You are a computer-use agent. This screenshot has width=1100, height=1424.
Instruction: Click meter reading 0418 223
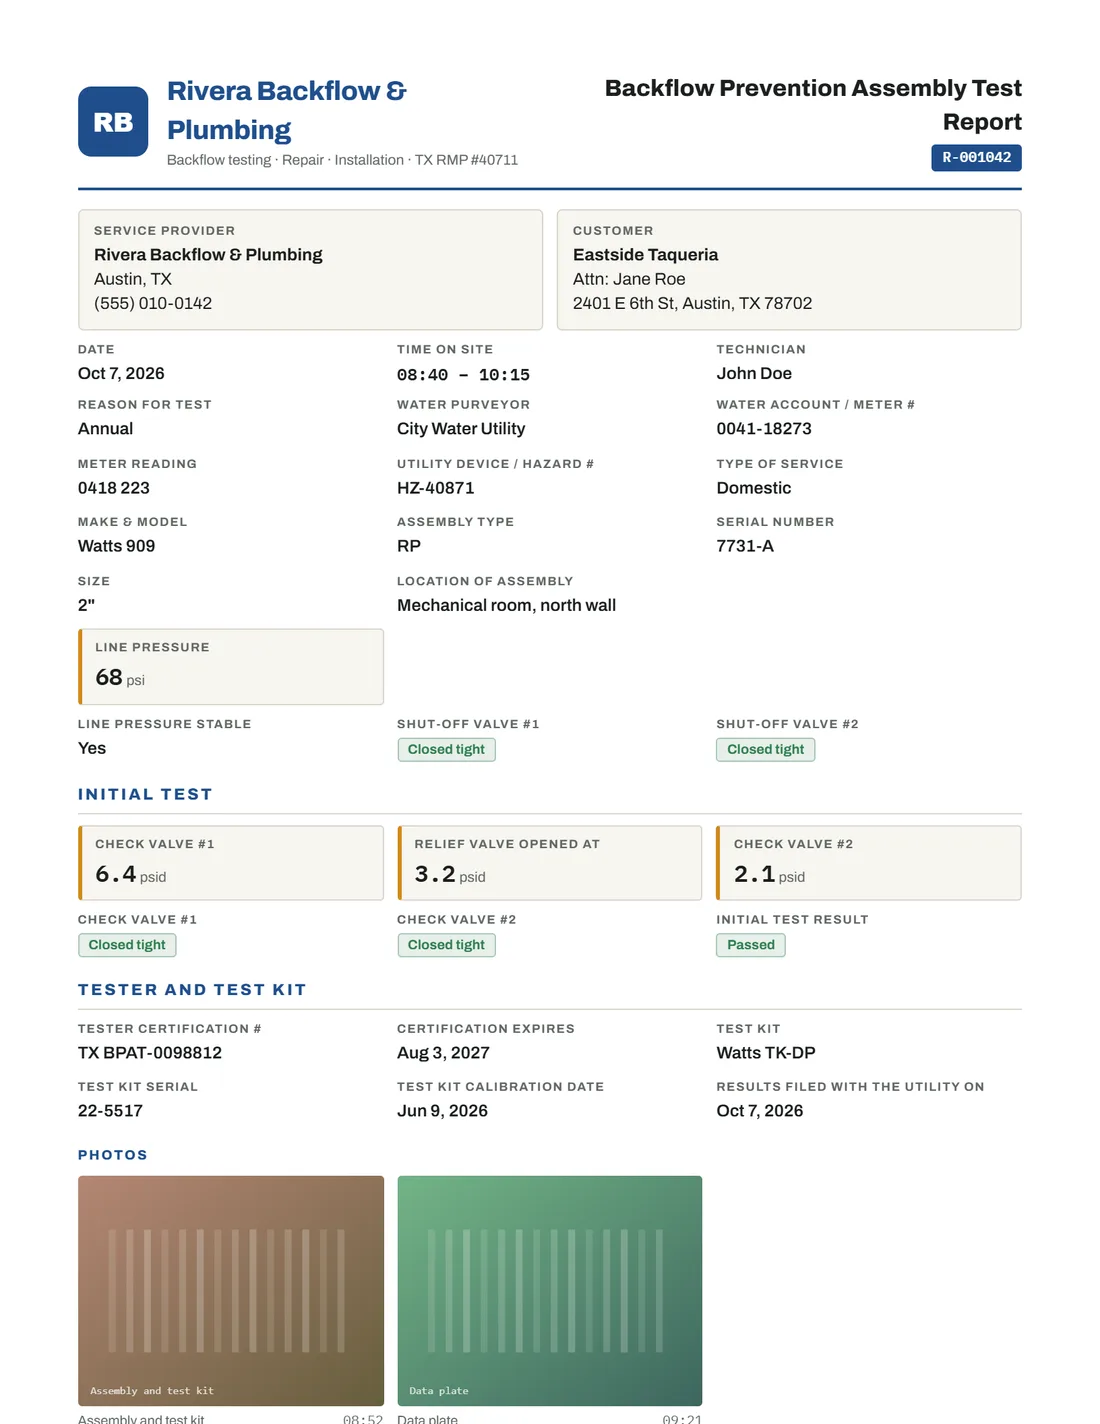point(114,488)
